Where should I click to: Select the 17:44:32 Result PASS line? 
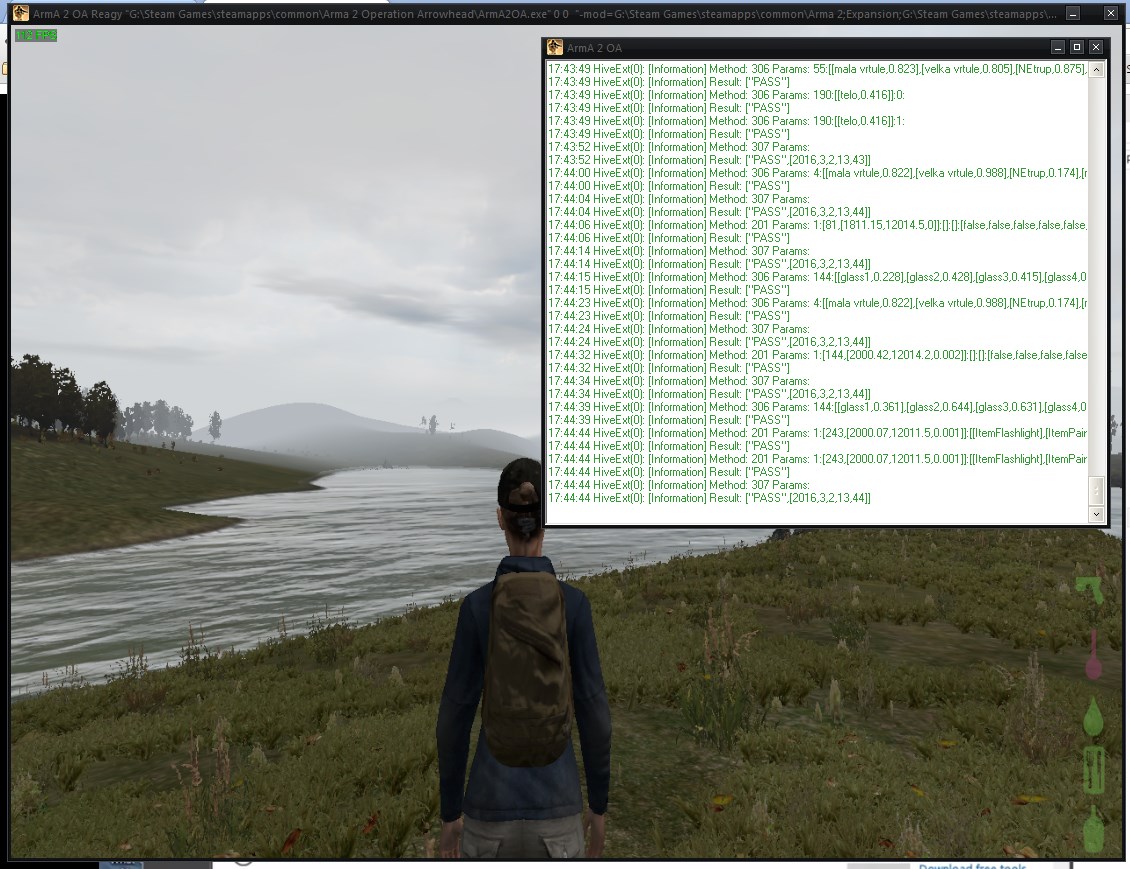[669, 367]
